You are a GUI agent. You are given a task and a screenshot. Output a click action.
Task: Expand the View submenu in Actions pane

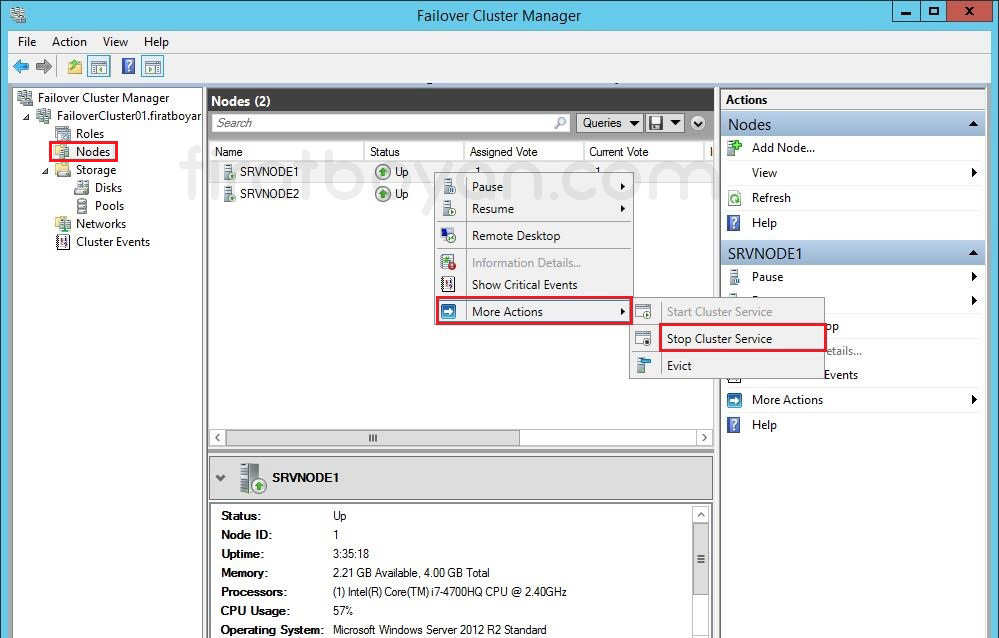pos(974,173)
